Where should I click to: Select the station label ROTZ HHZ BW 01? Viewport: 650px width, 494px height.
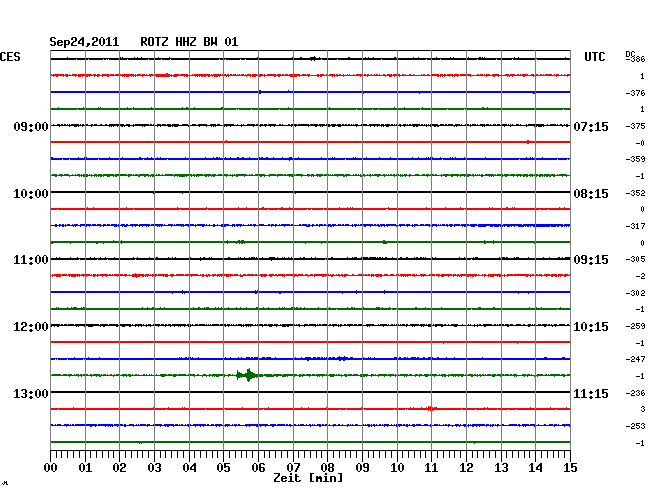click(189, 42)
